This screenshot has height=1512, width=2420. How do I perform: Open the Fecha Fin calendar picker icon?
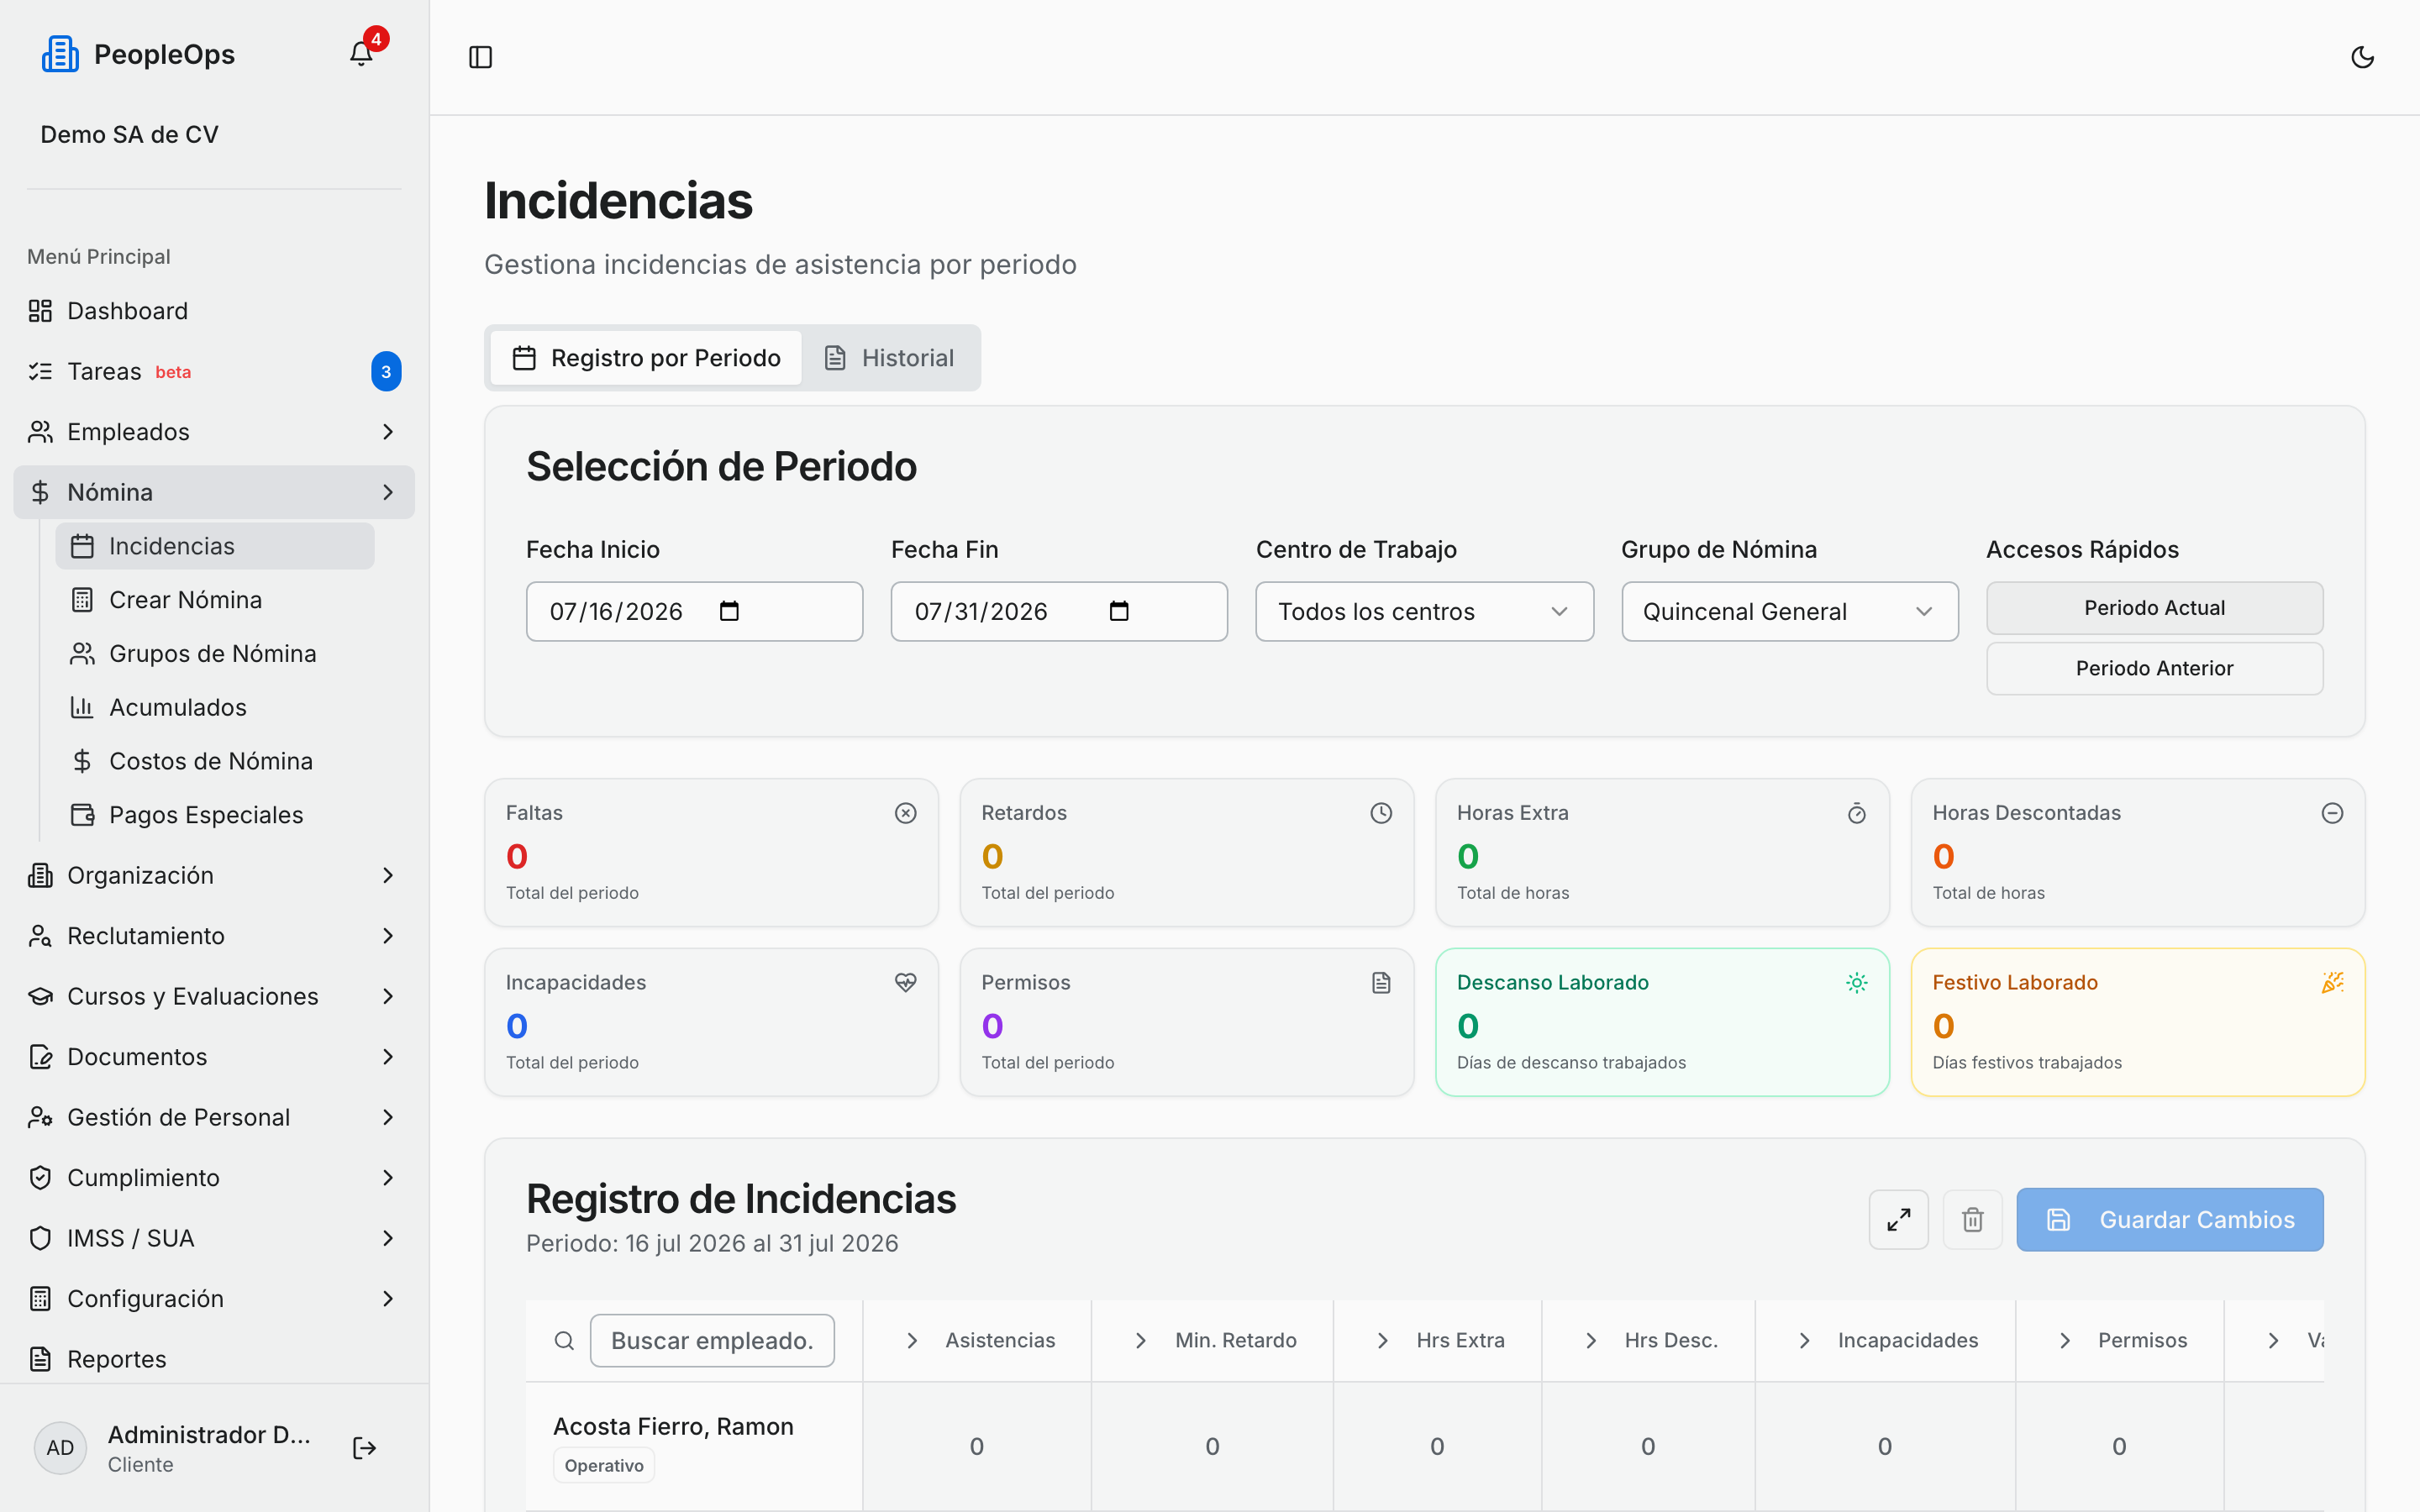1119,611
